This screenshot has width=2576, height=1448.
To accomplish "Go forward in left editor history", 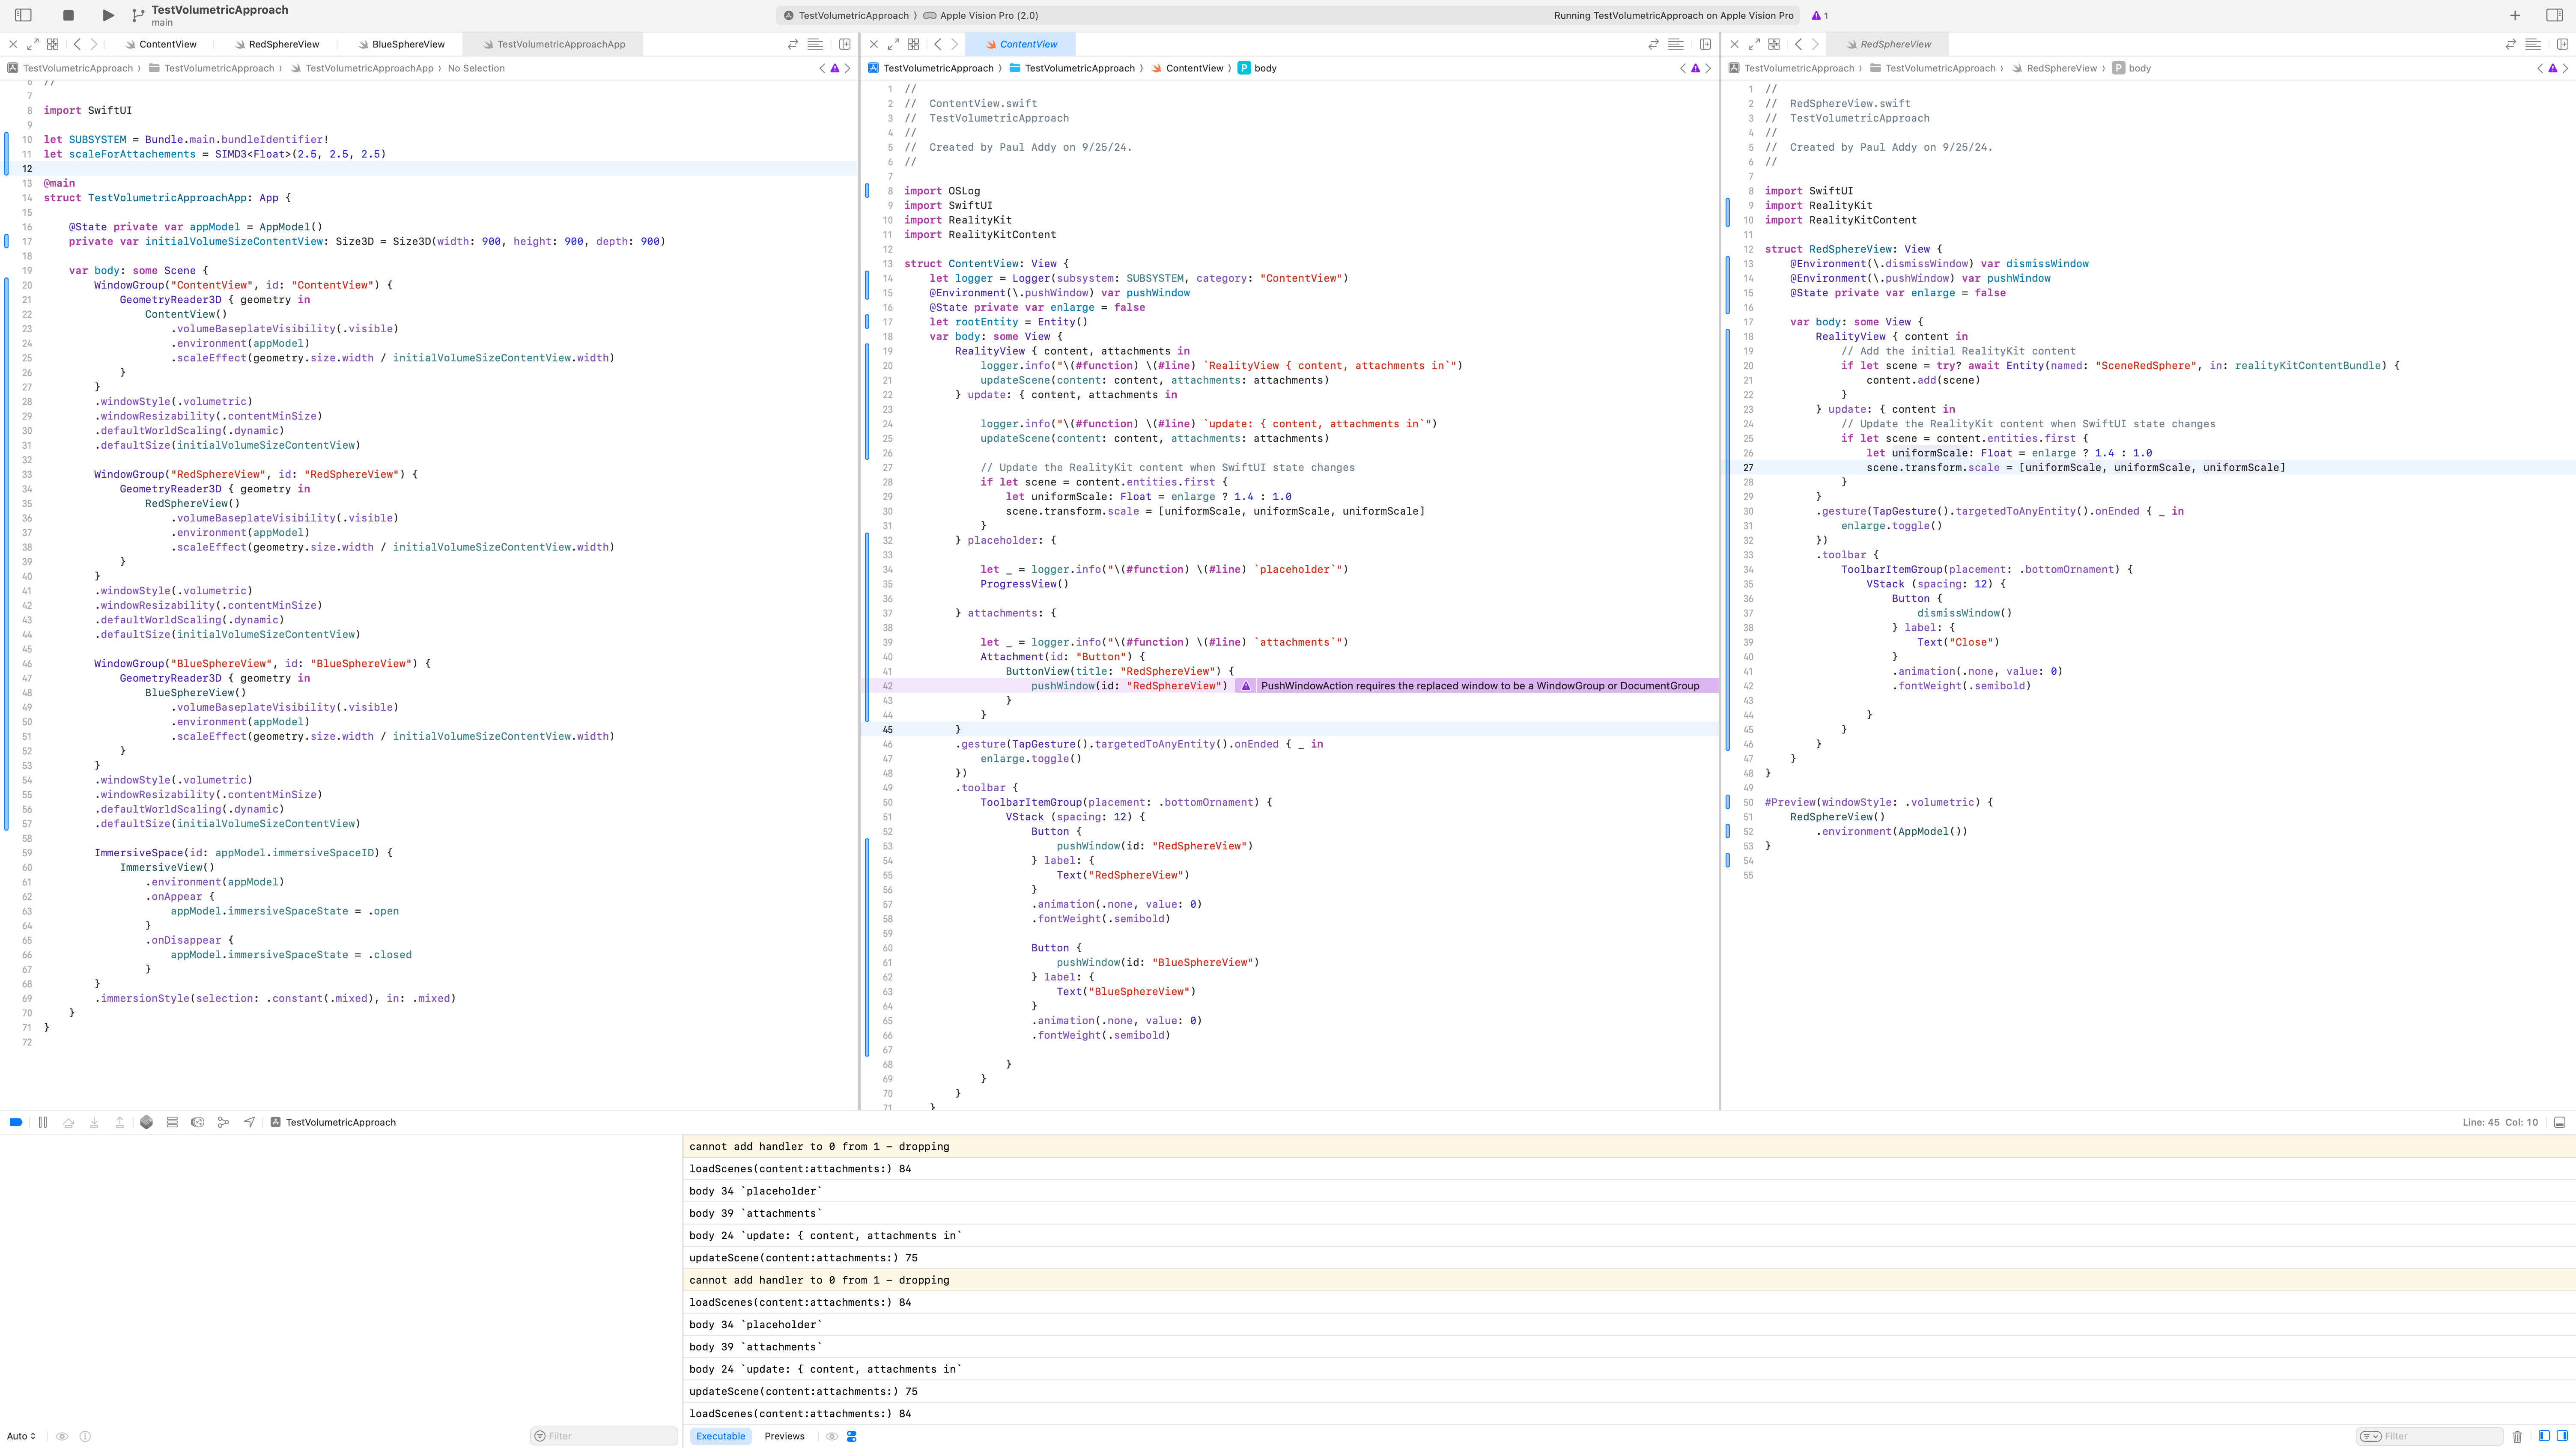I will [x=94, y=44].
